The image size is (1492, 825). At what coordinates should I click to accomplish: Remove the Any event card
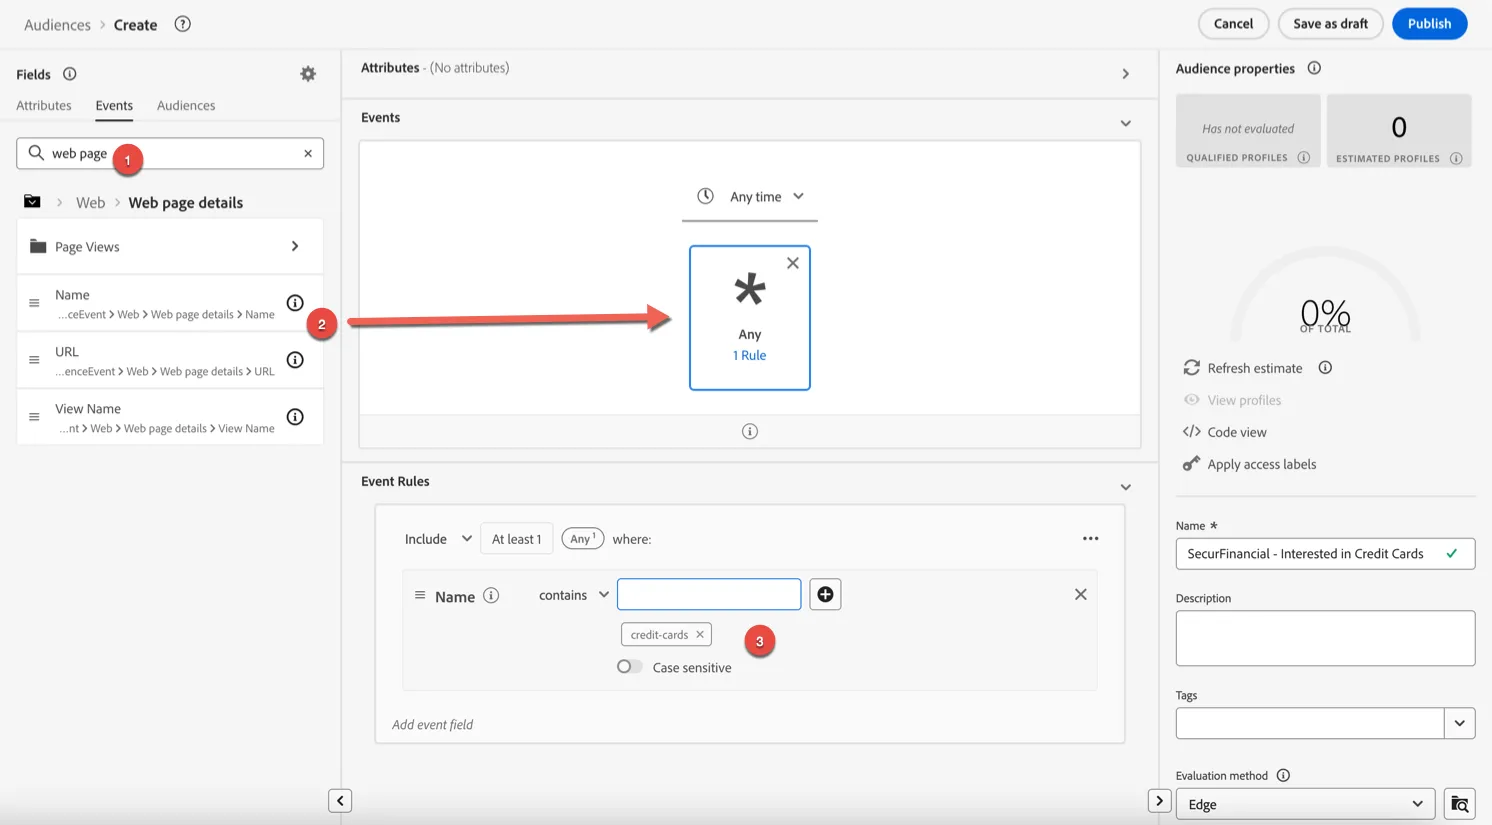tap(793, 263)
